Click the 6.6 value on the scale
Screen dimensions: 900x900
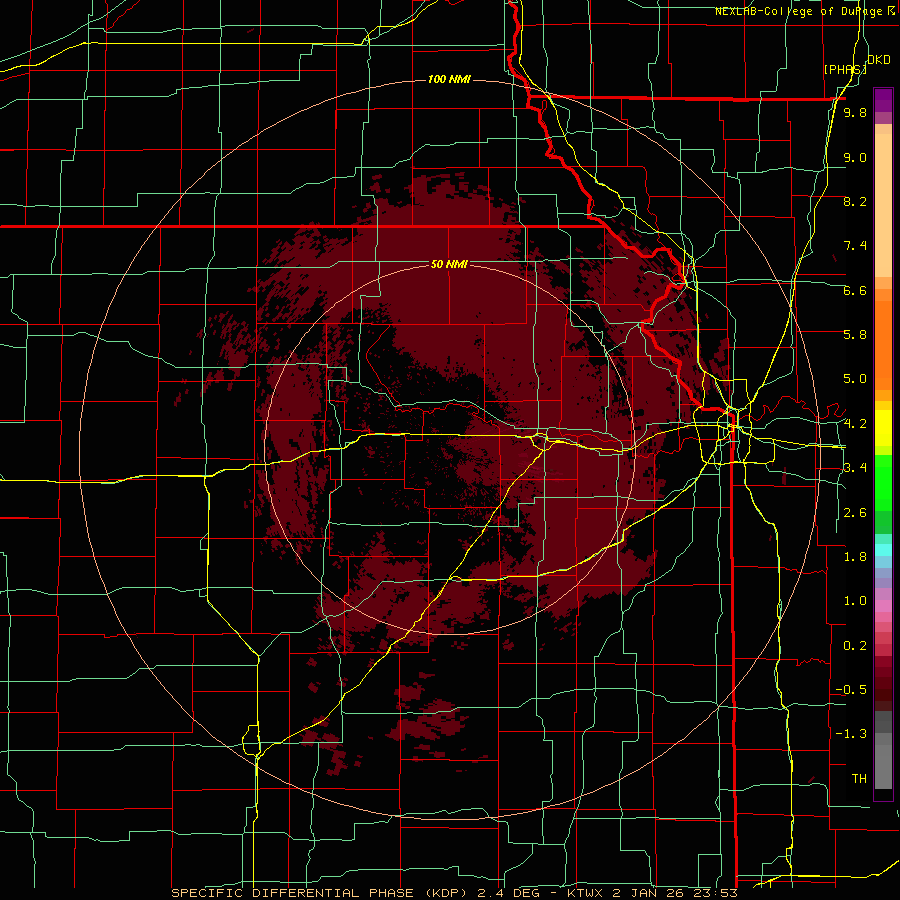(x=855, y=291)
